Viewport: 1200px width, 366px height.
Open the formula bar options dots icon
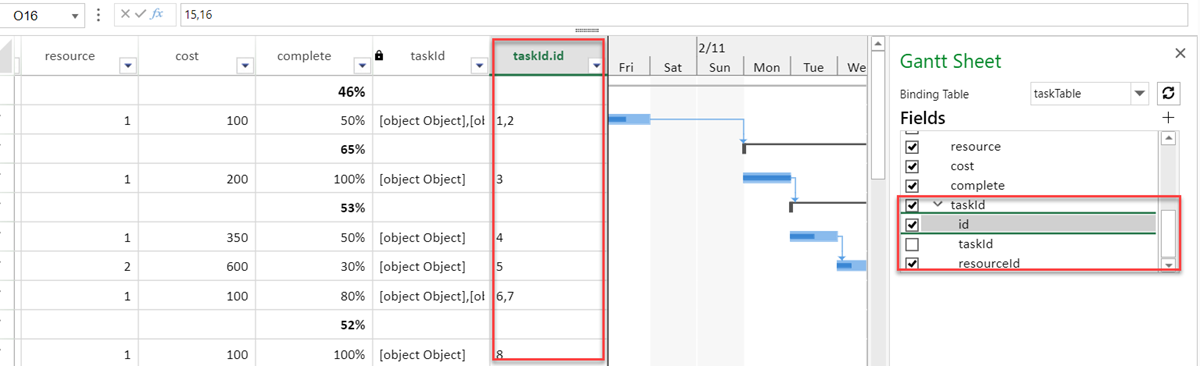point(97,15)
